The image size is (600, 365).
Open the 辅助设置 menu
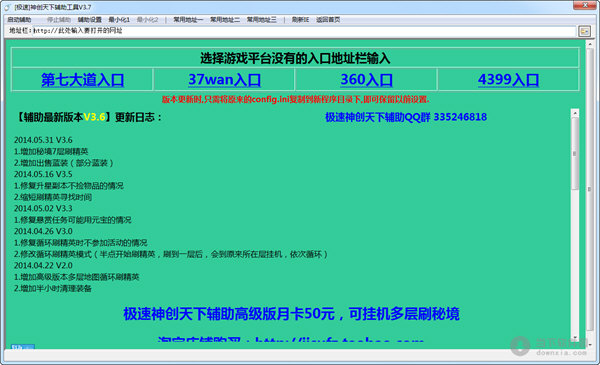point(90,20)
